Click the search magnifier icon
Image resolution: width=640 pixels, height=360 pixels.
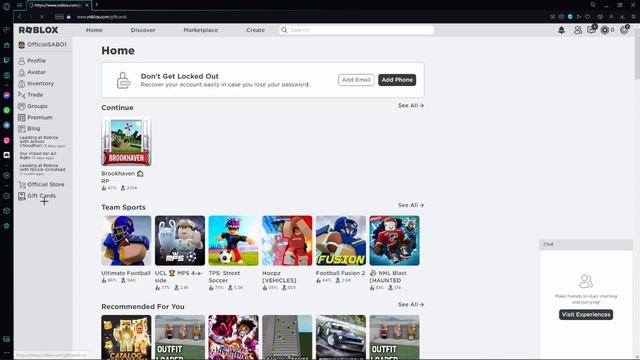284,30
